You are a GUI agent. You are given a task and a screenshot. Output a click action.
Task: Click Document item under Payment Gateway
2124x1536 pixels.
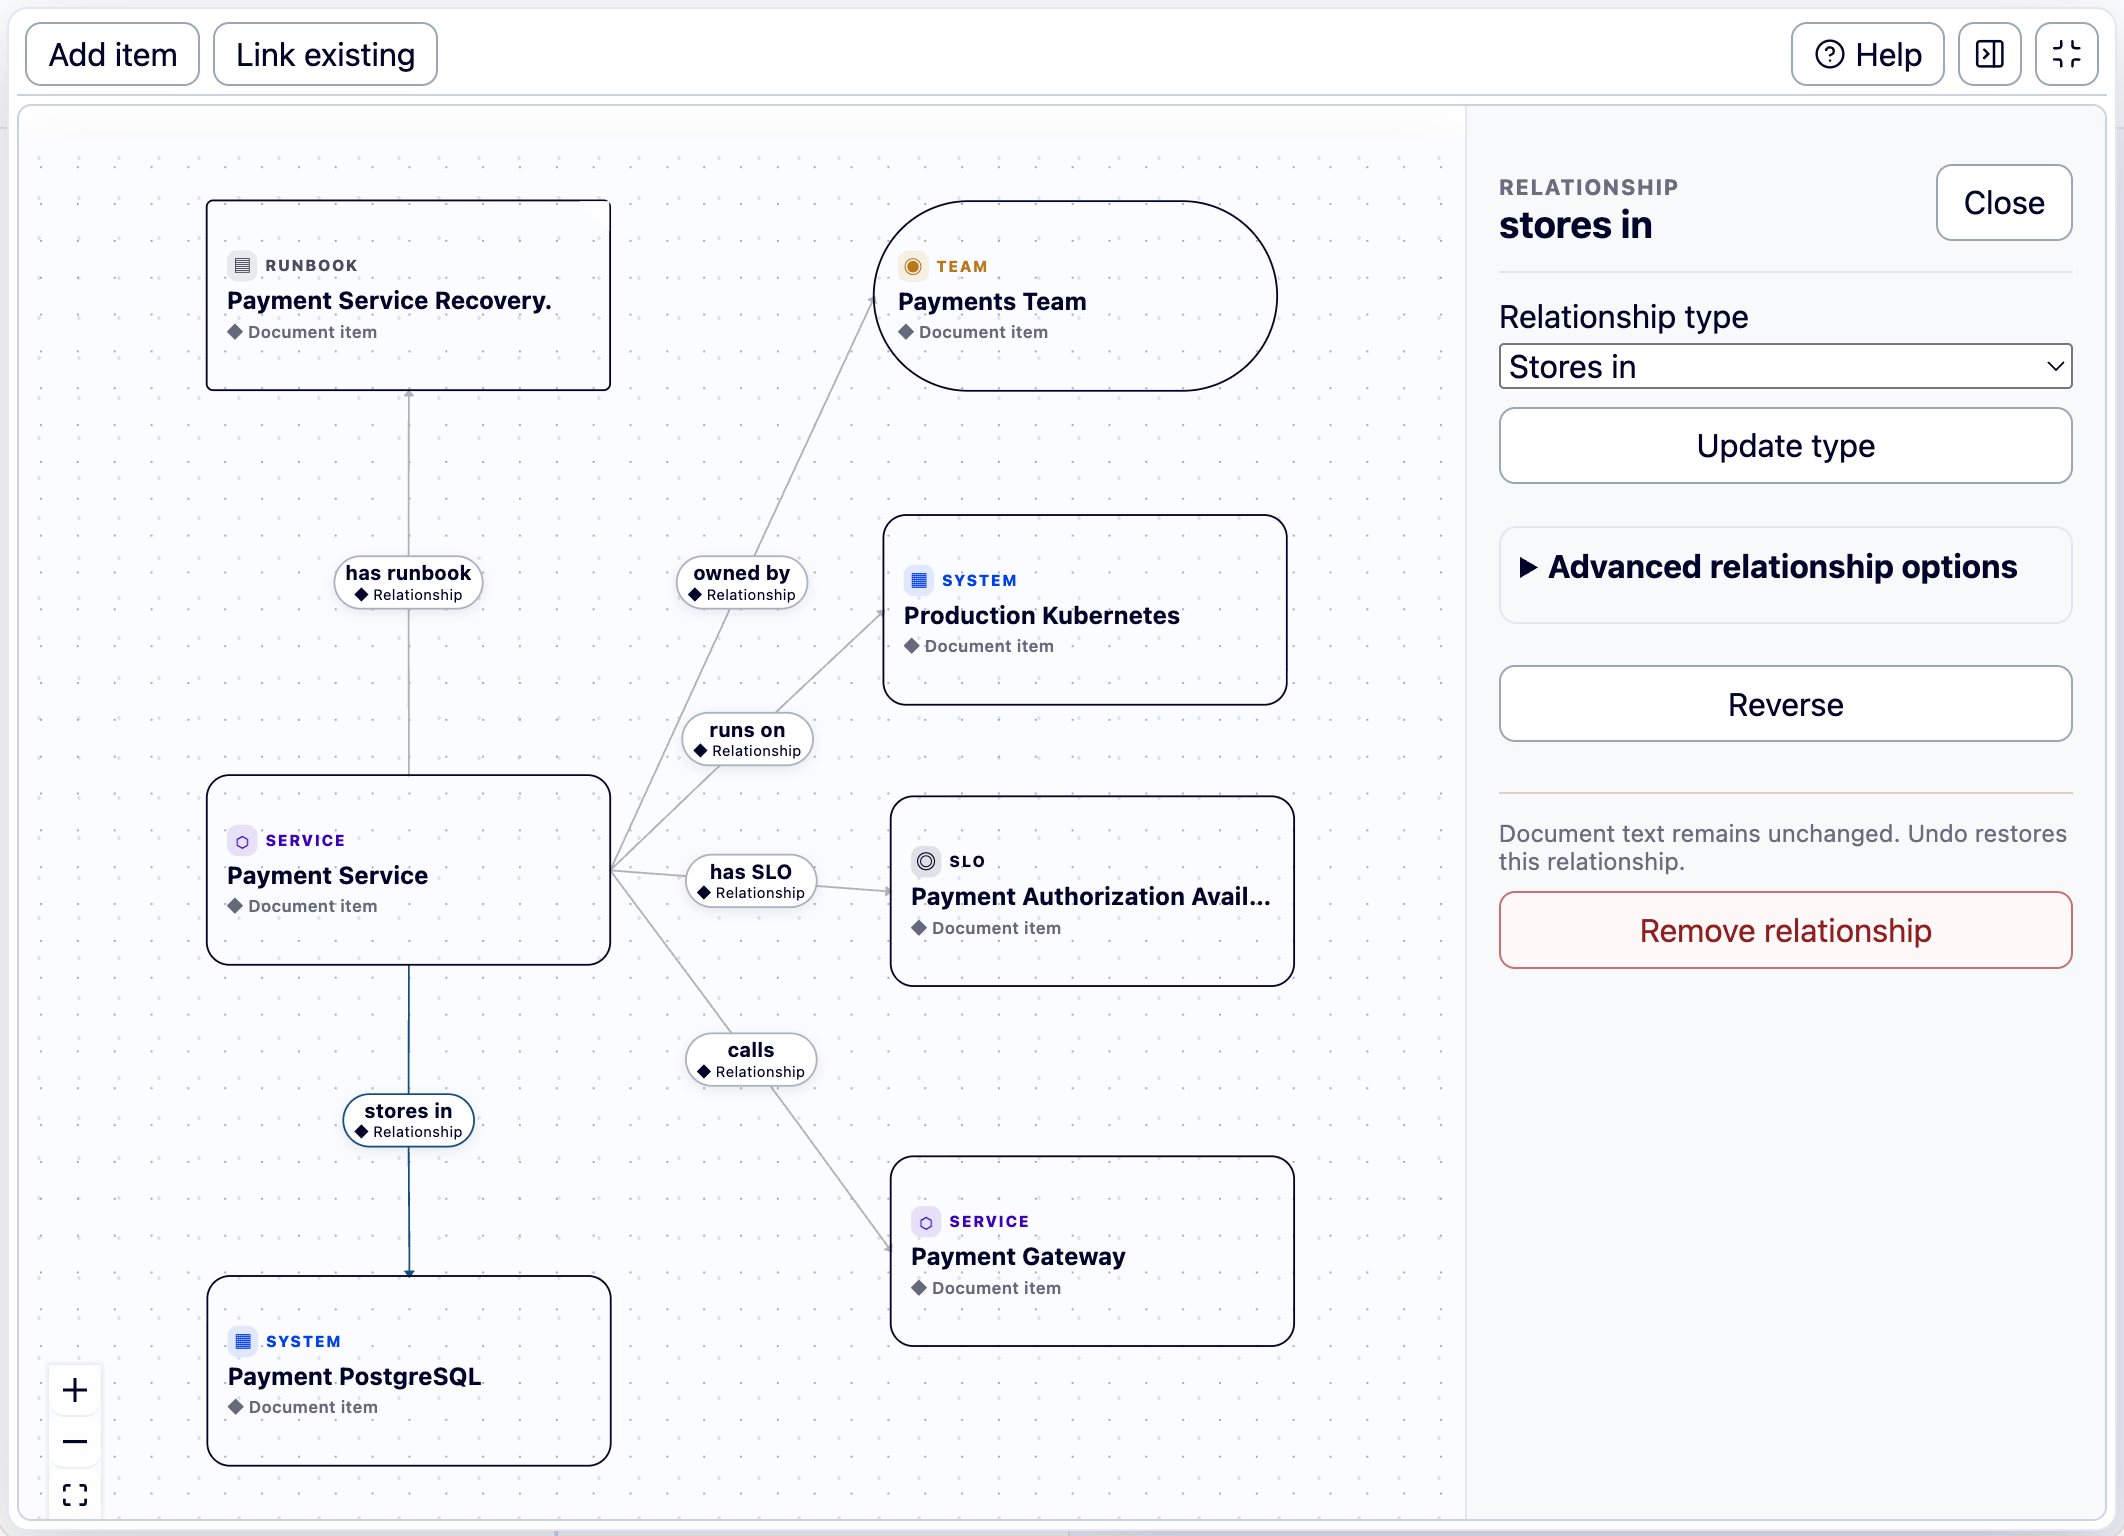pyautogui.click(x=986, y=1288)
